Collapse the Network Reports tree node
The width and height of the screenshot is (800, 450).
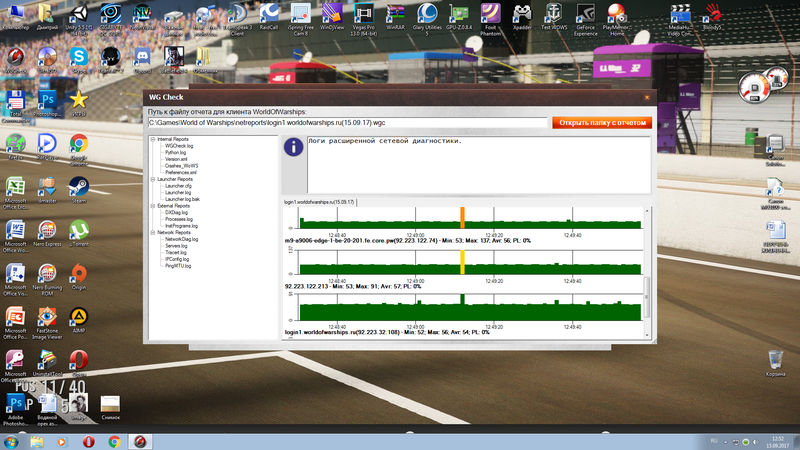(153, 233)
